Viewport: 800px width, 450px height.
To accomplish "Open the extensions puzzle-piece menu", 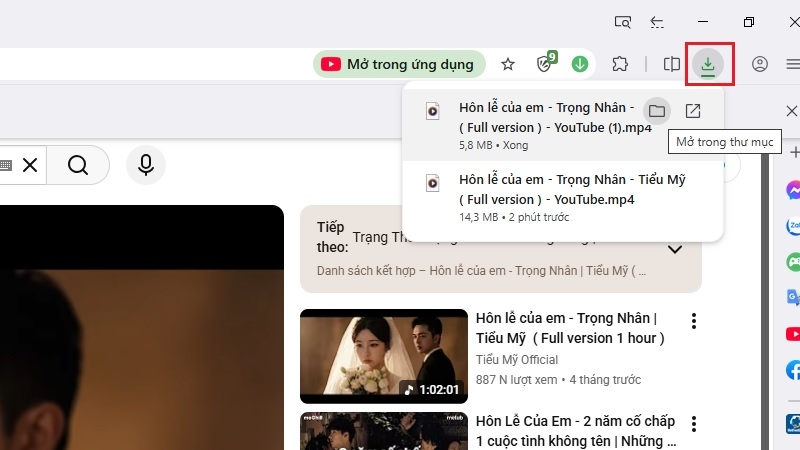I will pyautogui.click(x=620, y=64).
